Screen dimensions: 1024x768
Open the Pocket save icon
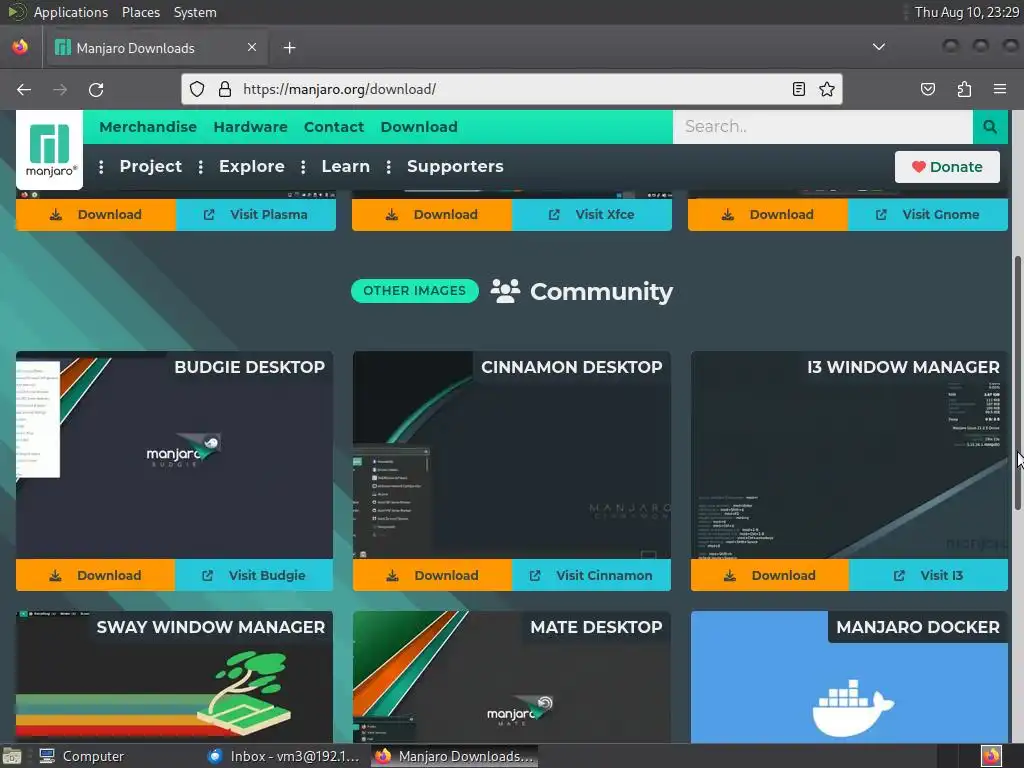coord(927,89)
